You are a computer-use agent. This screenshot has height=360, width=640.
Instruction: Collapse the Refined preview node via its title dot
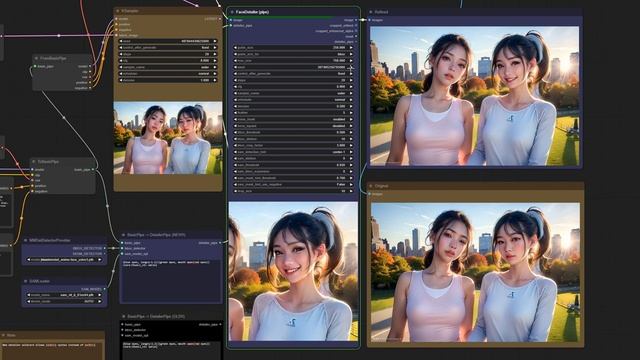pyautogui.click(x=371, y=12)
